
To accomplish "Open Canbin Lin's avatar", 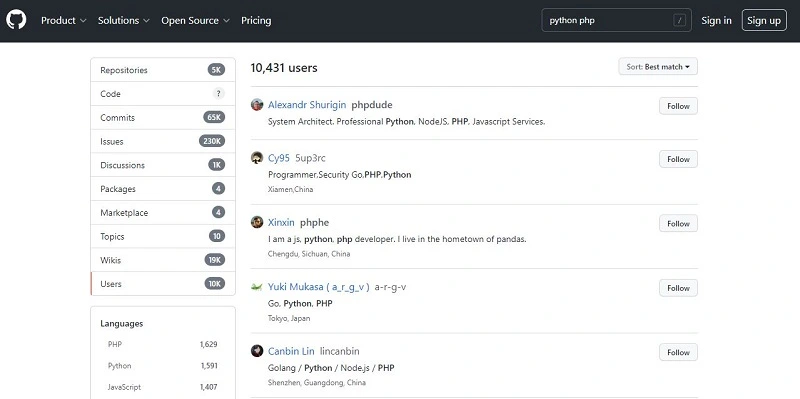I will point(257,351).
